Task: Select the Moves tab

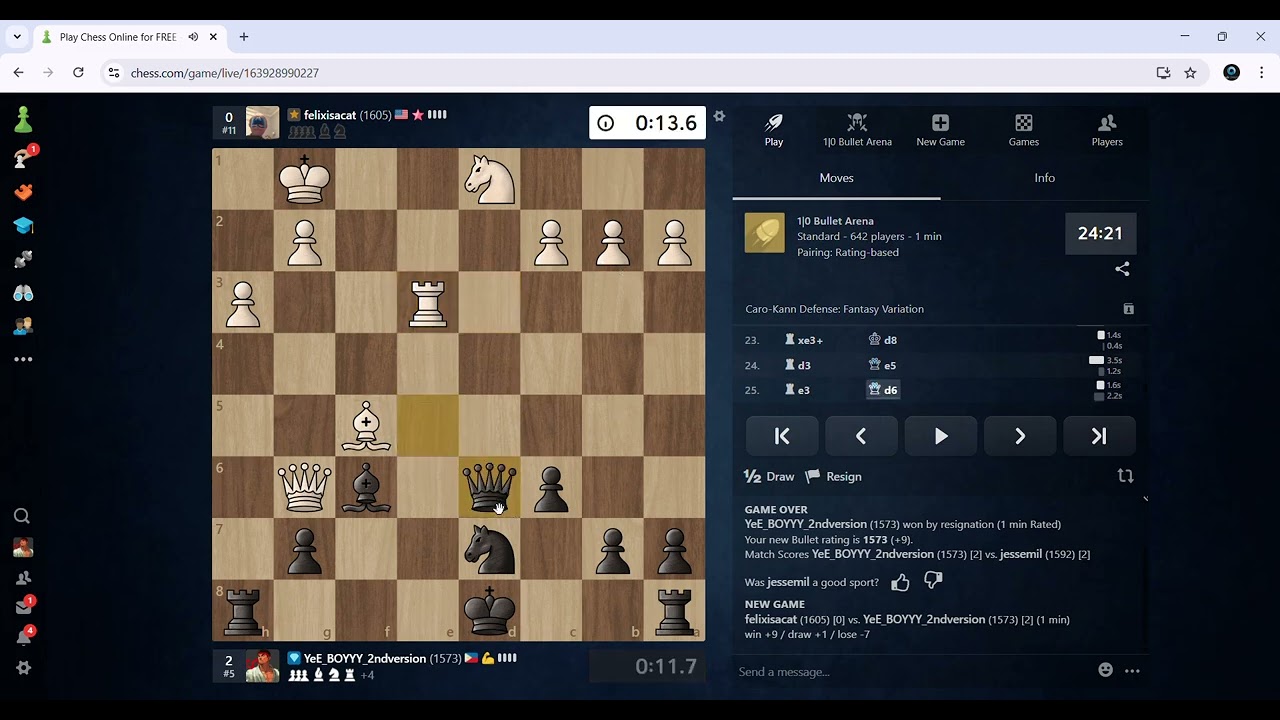Action: 836,178
